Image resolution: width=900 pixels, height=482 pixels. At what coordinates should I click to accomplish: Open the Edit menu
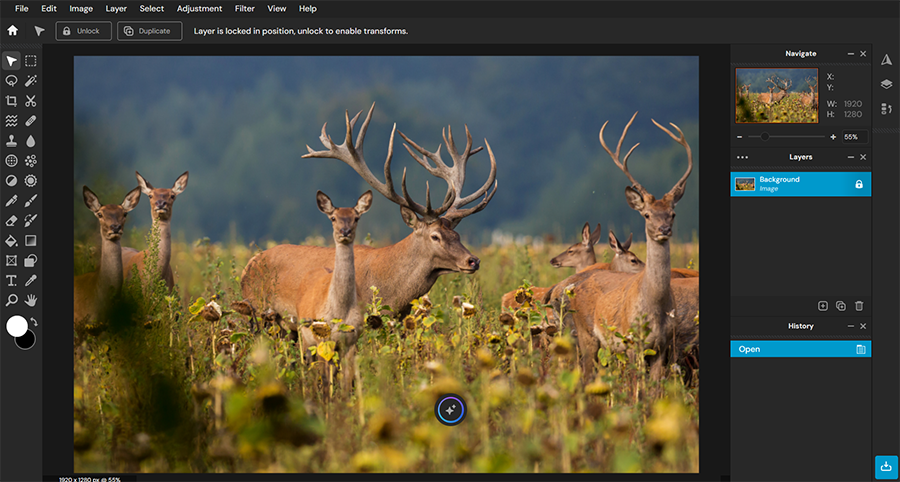click(49, 9)
